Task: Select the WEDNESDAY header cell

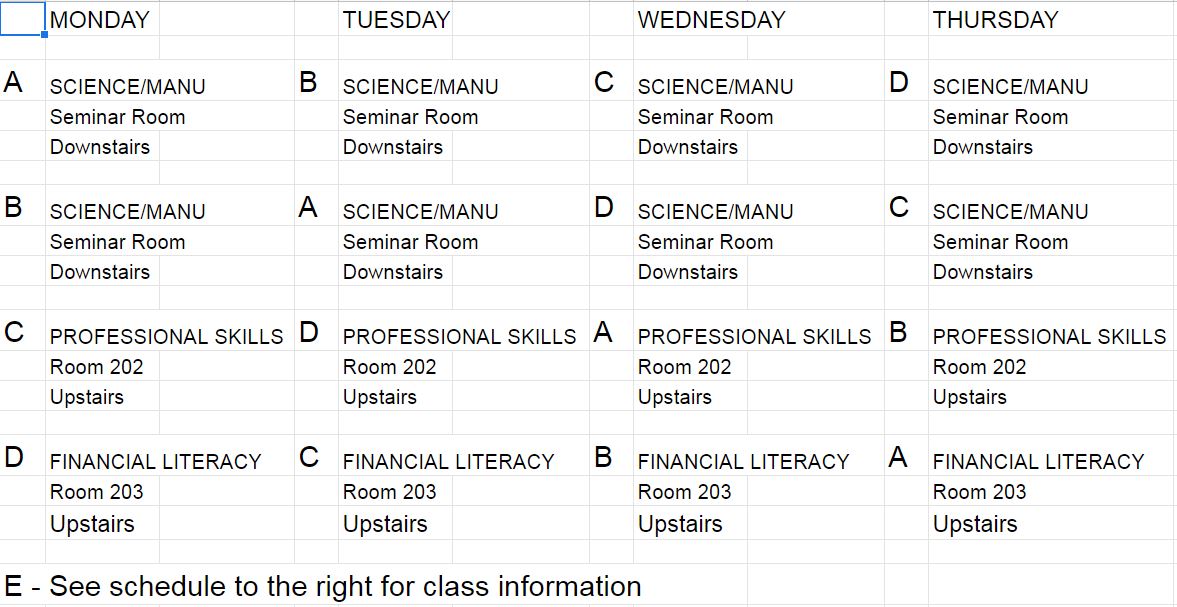Action: pos(711,20)
